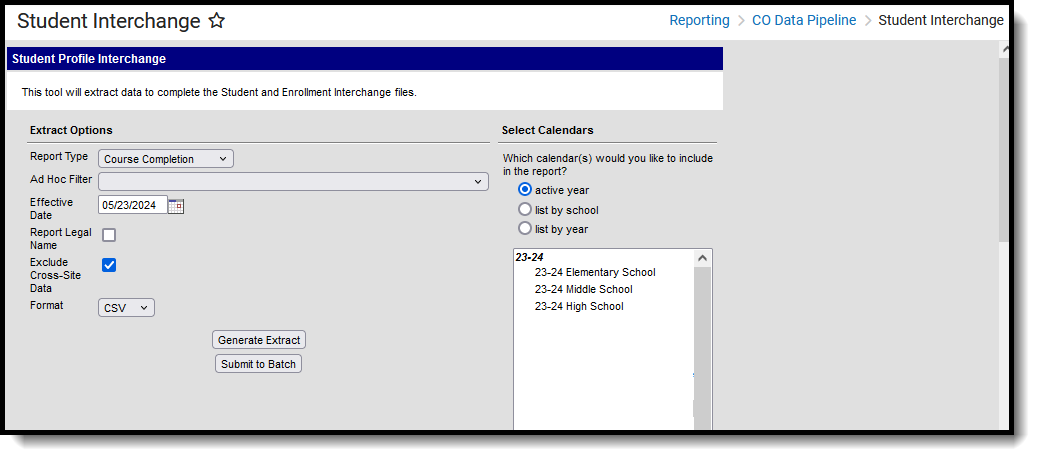Screen dimensions: 1039x460
Task: Mark Student Interchange as favorite star
Action: 217,21
